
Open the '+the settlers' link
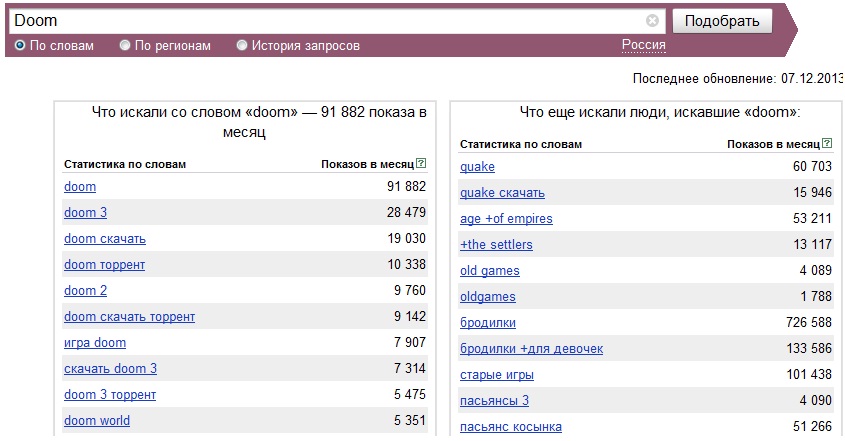[496, 244]
